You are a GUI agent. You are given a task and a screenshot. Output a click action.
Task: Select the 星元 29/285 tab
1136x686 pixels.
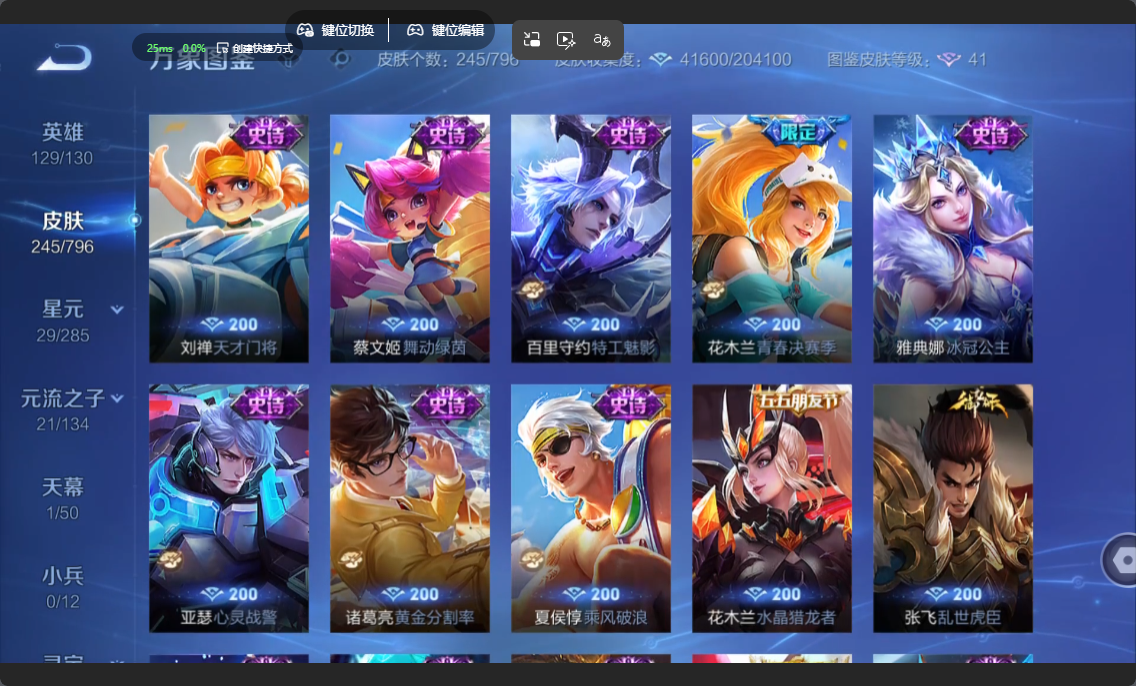(x=62, y=322)
